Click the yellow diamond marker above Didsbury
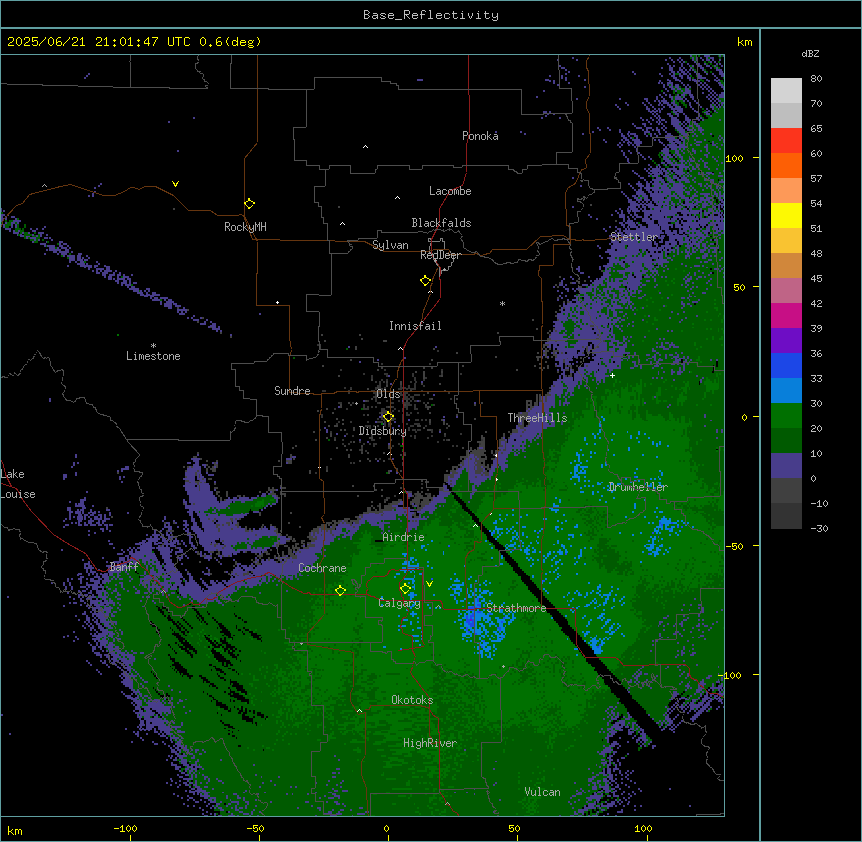The image size is (862, 842). point(388,417)
